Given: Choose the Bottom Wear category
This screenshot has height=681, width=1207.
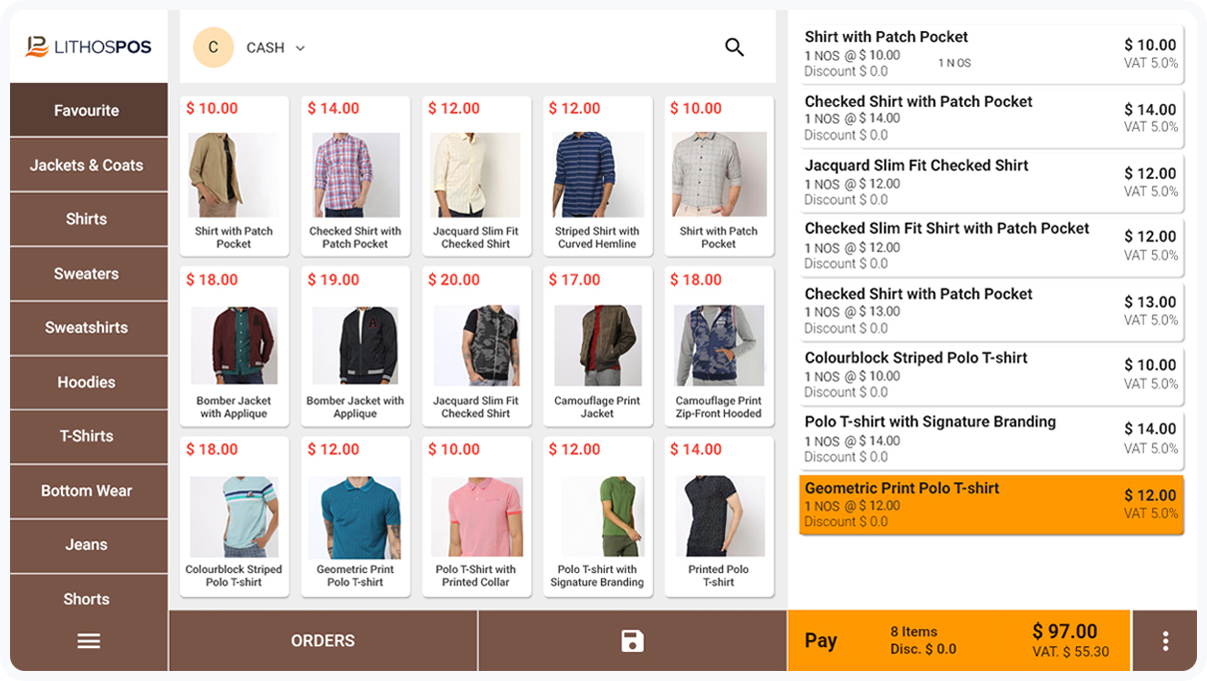Looking at the screenshot, I should (88, 491).
